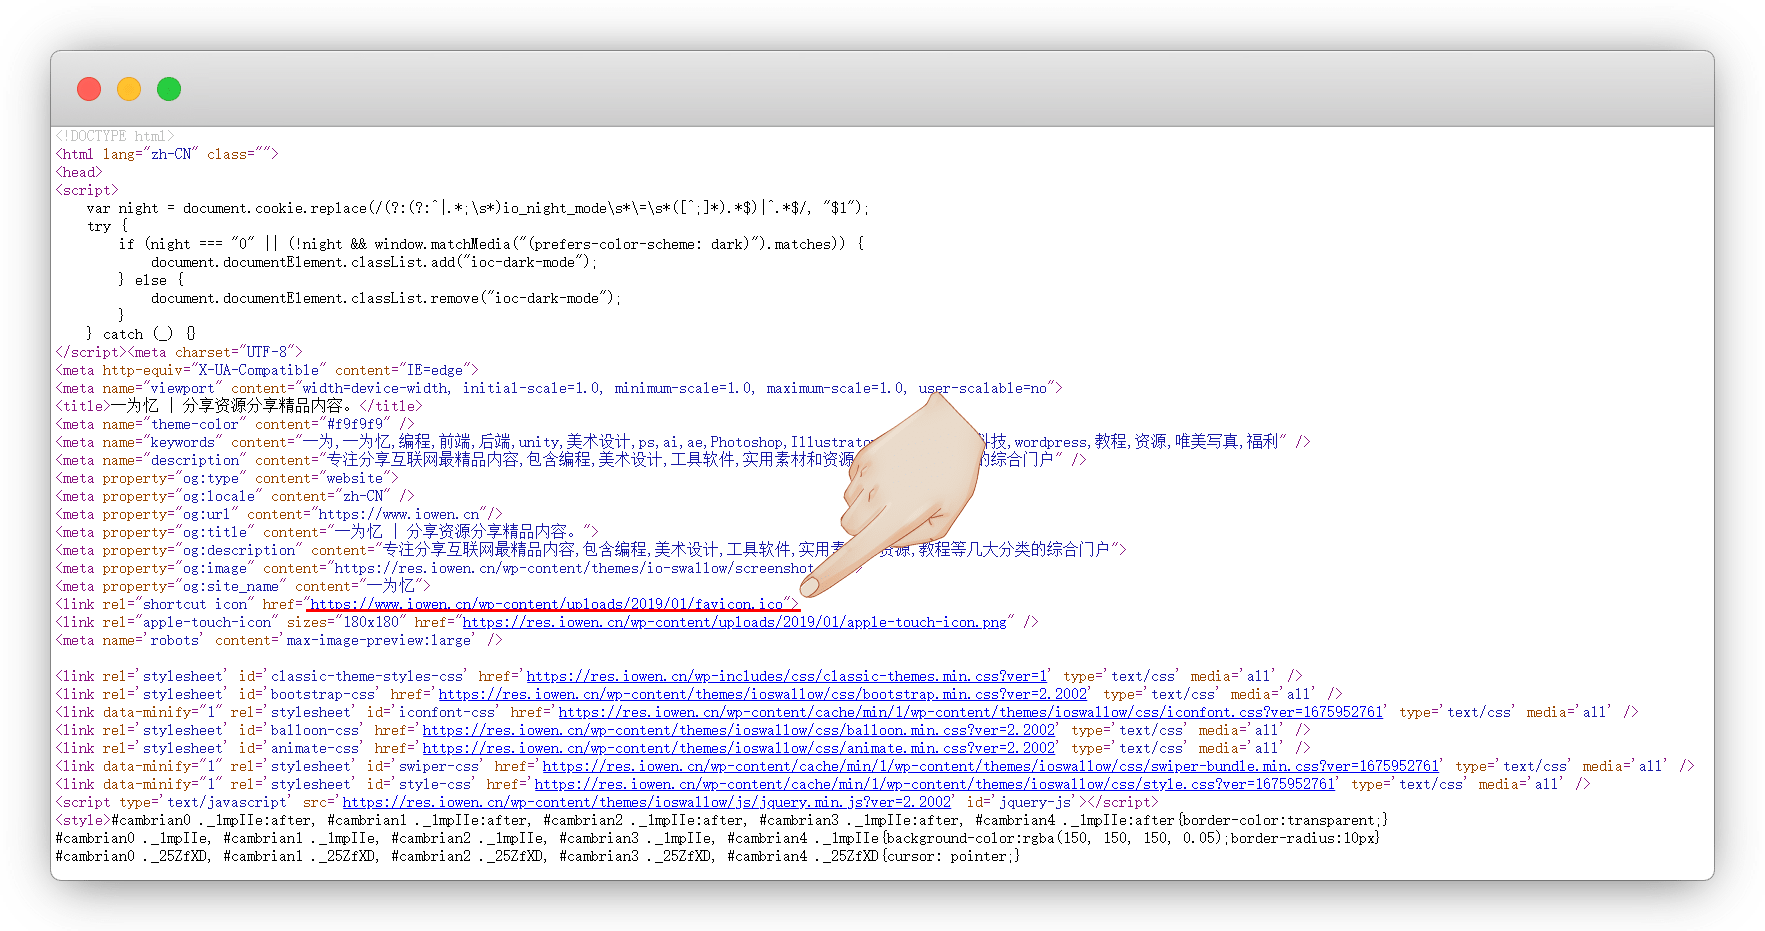The width and height of the screenshot is (1765, 931).
Task: Open the apple-touch-icon.png link
Action: pos(734,622)
